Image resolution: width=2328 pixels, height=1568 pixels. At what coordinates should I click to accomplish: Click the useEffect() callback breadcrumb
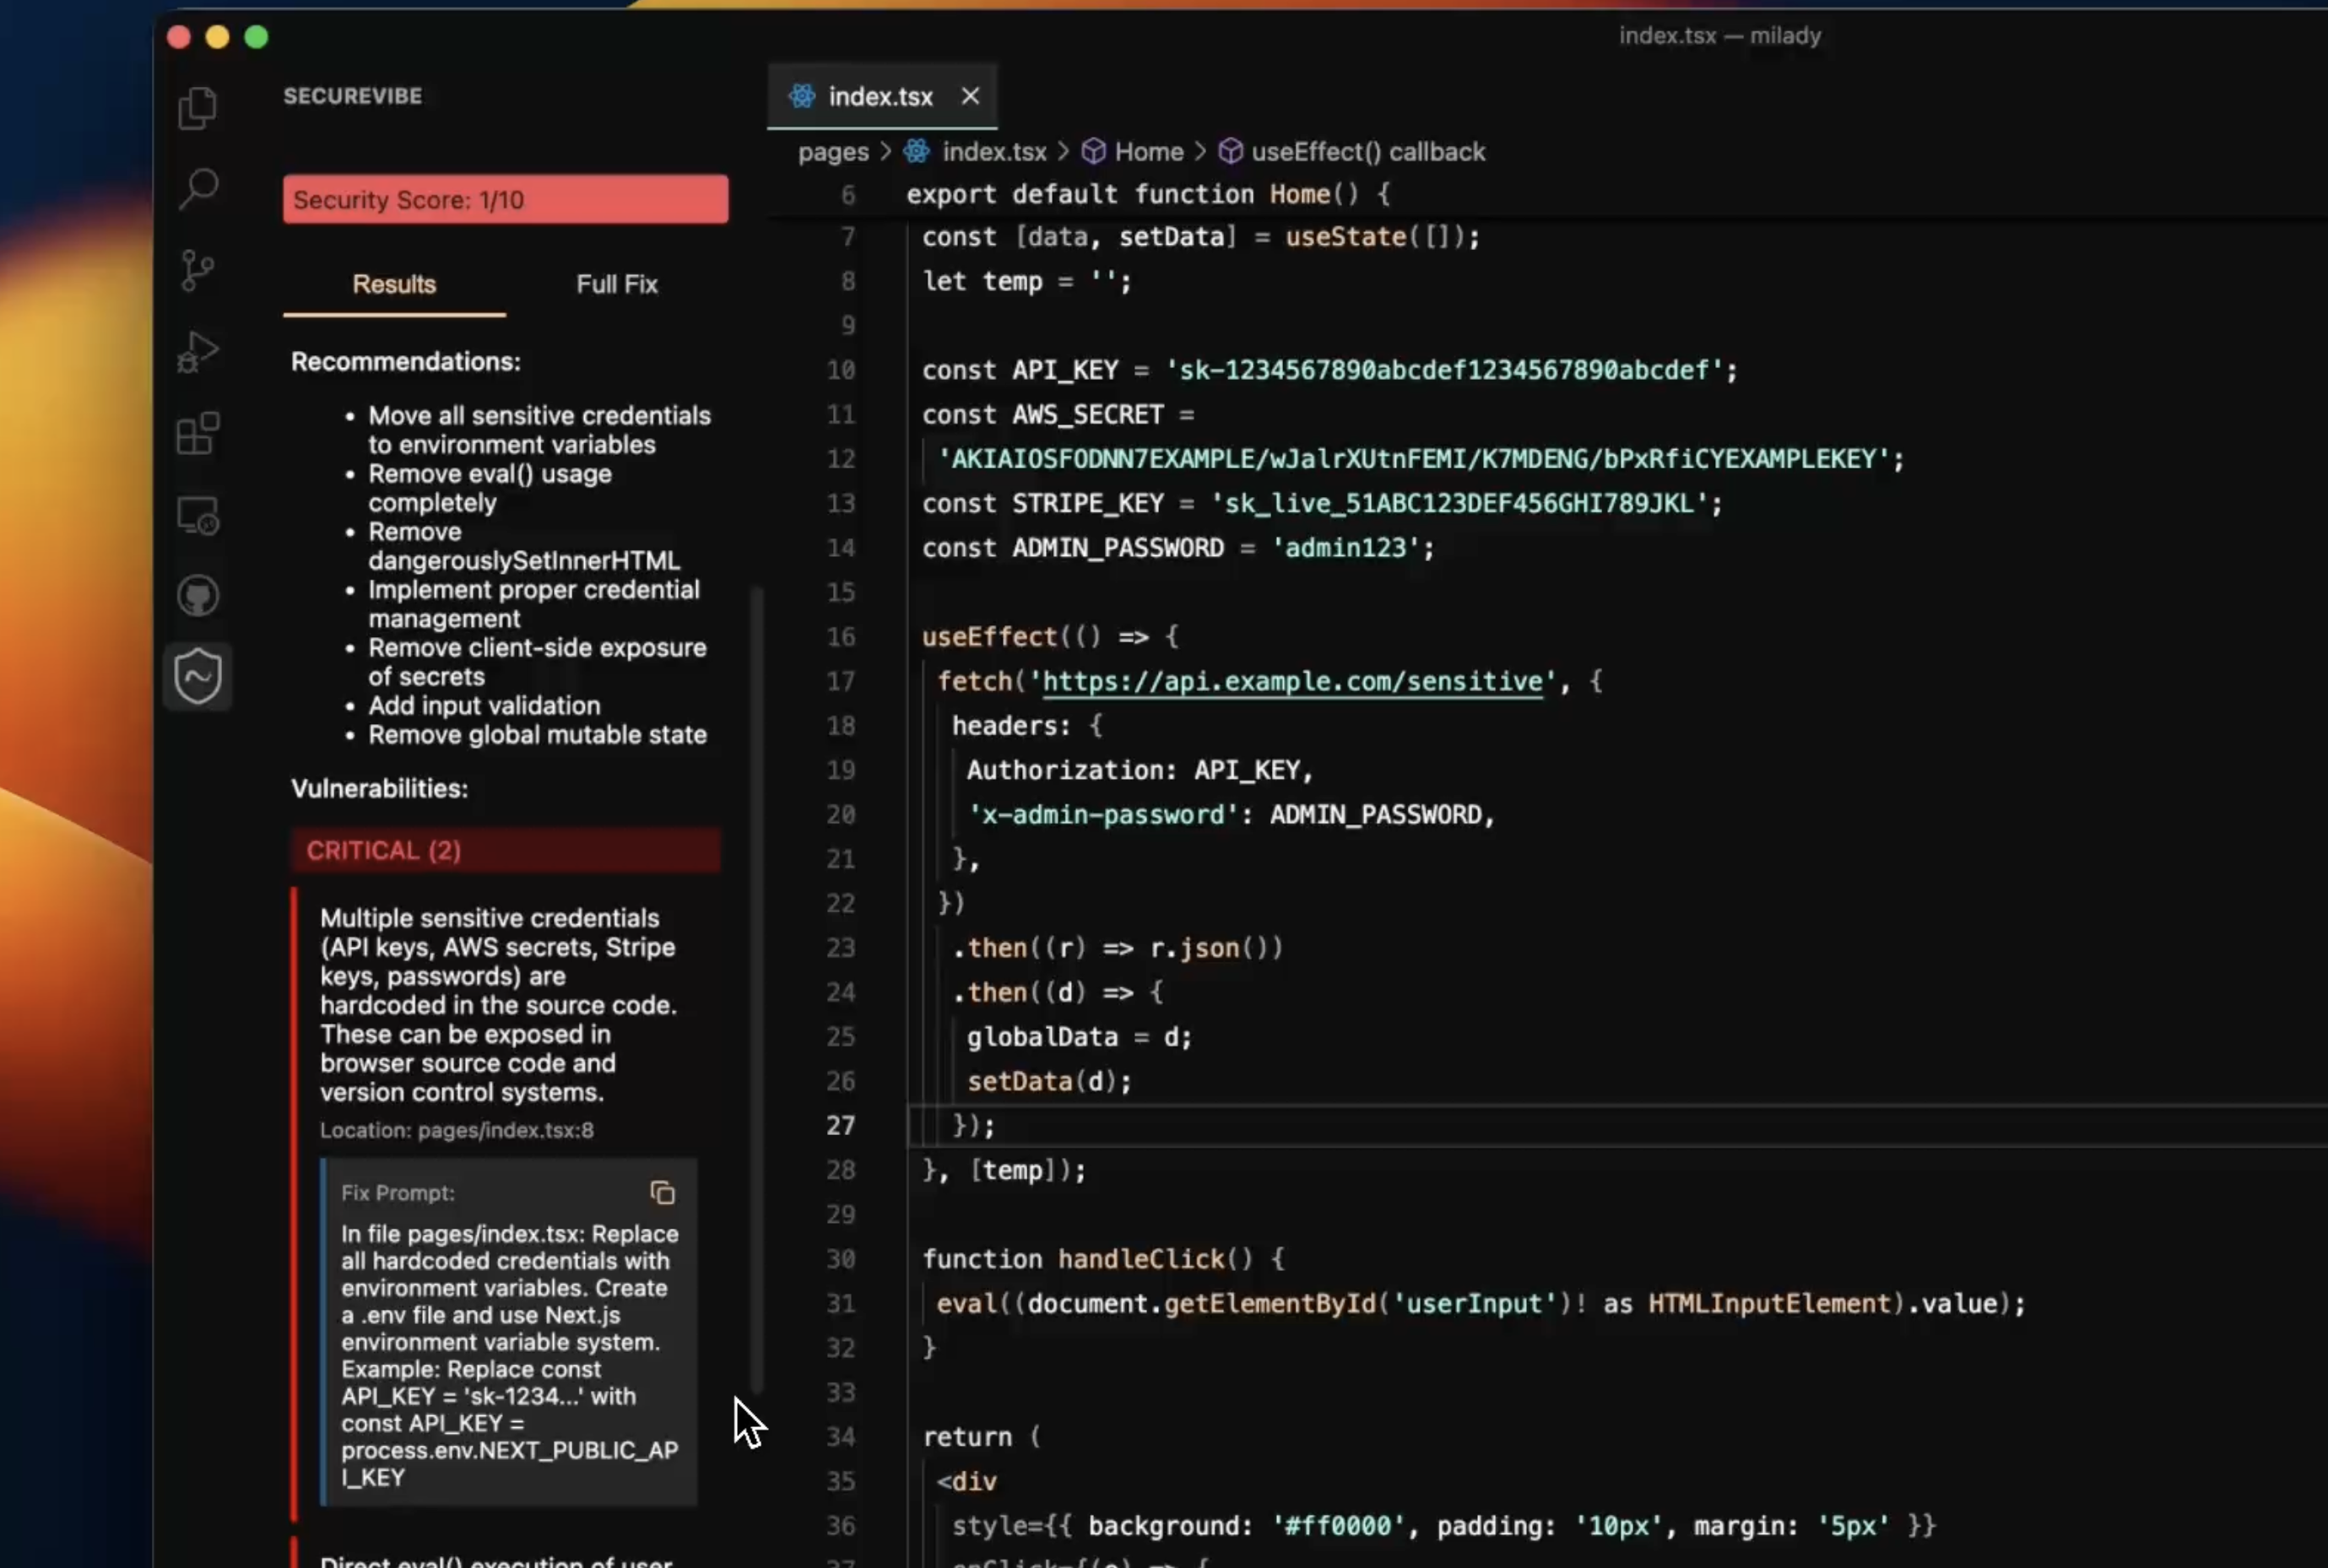point(1368,152)
